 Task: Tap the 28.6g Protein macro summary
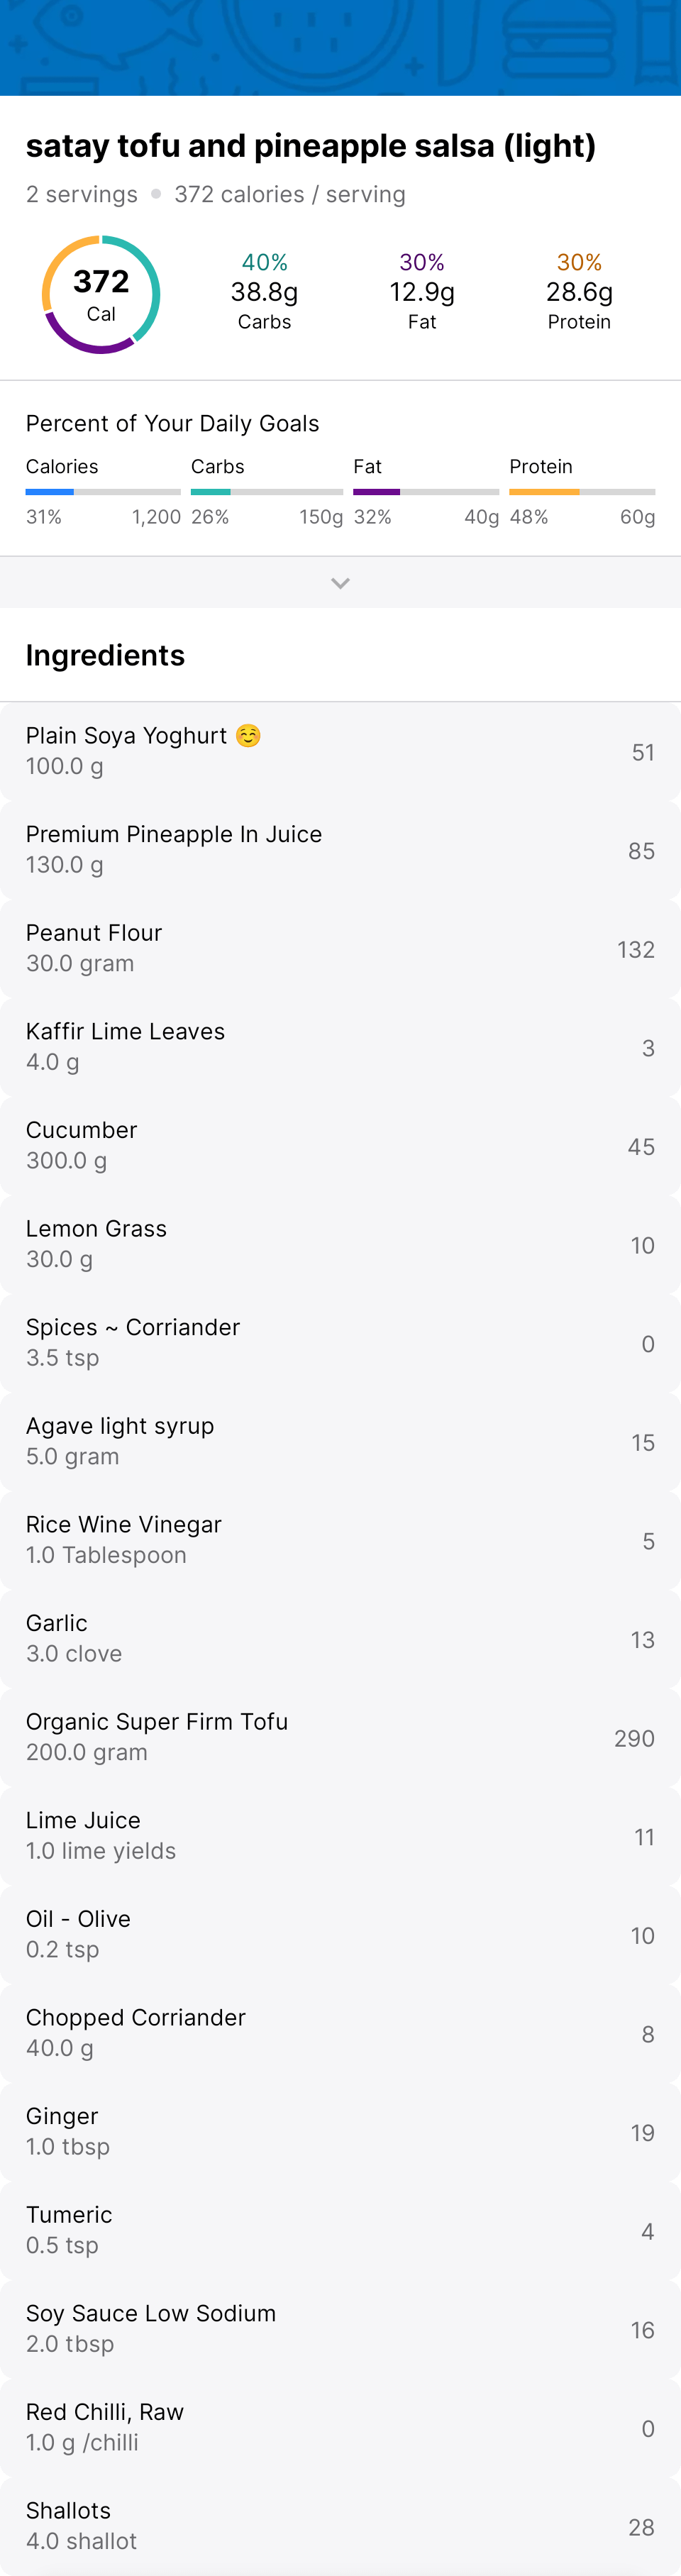tap(579, 292)
